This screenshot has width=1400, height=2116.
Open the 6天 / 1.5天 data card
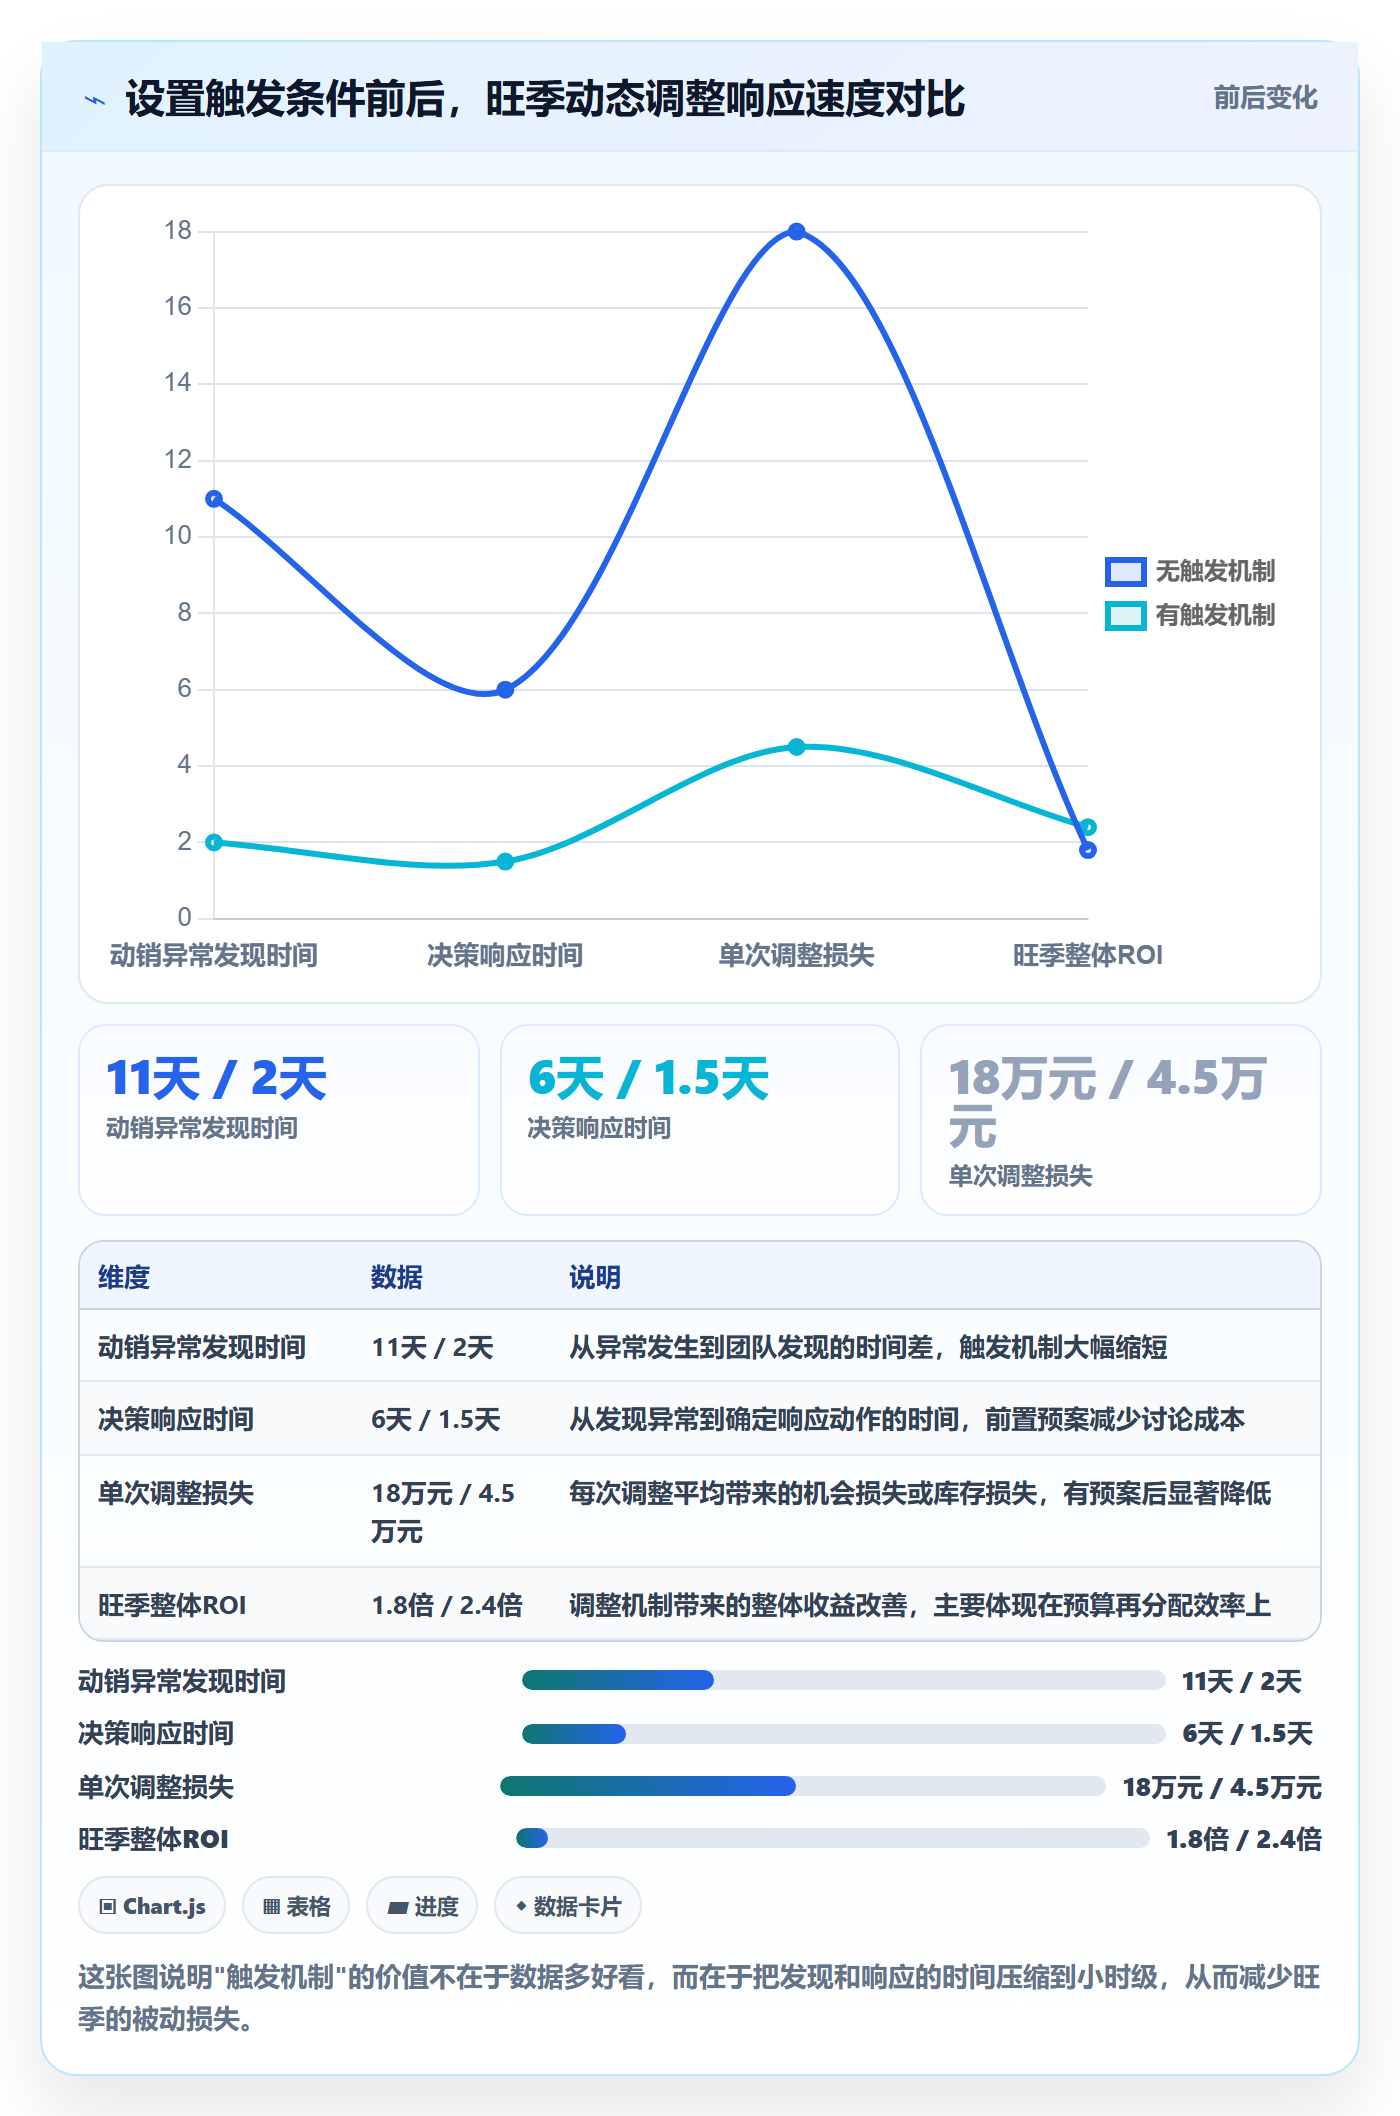click(x=700, y=1120)
